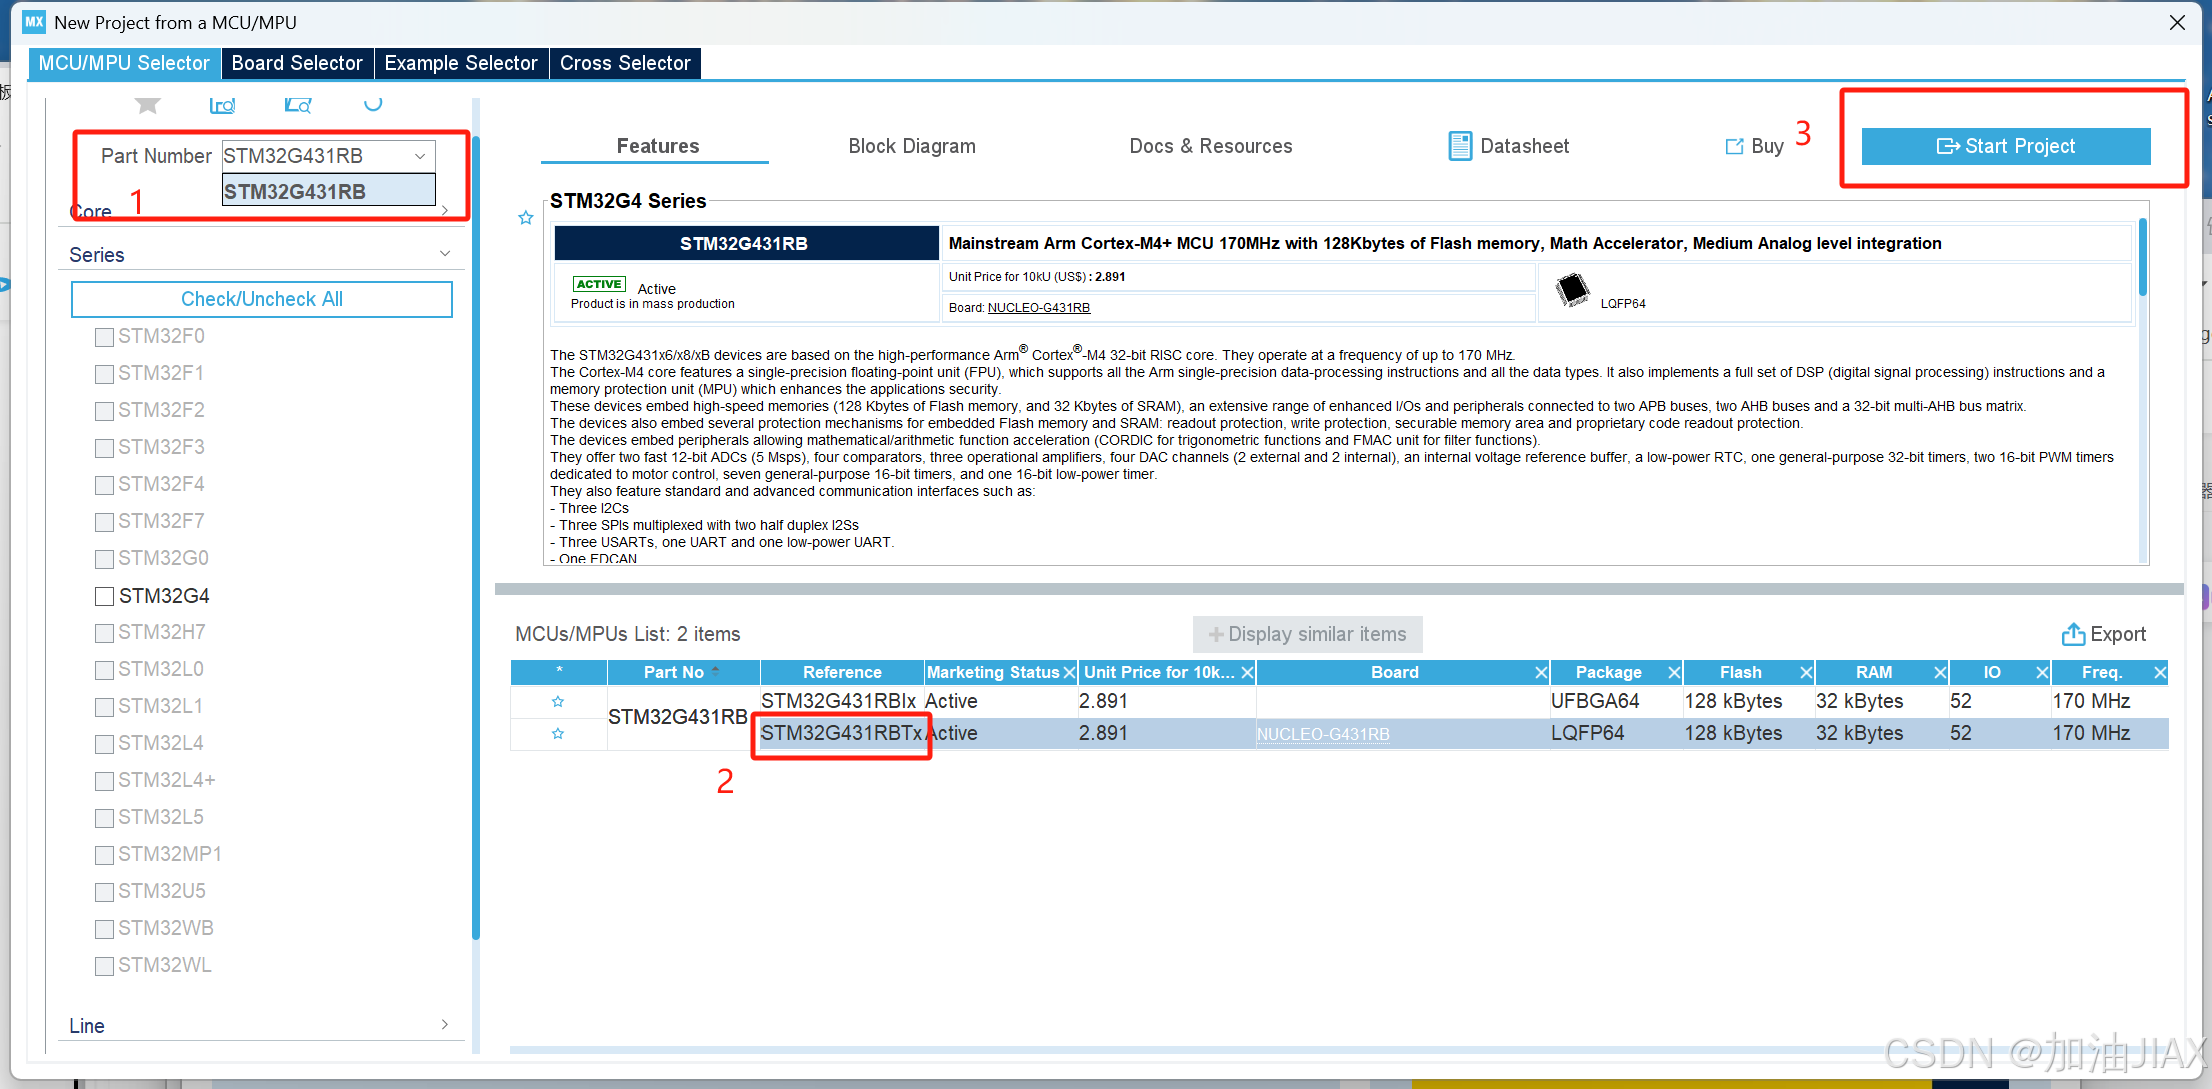Click the Export icon
The image size is (2212, 1089).
(2073, 634)
